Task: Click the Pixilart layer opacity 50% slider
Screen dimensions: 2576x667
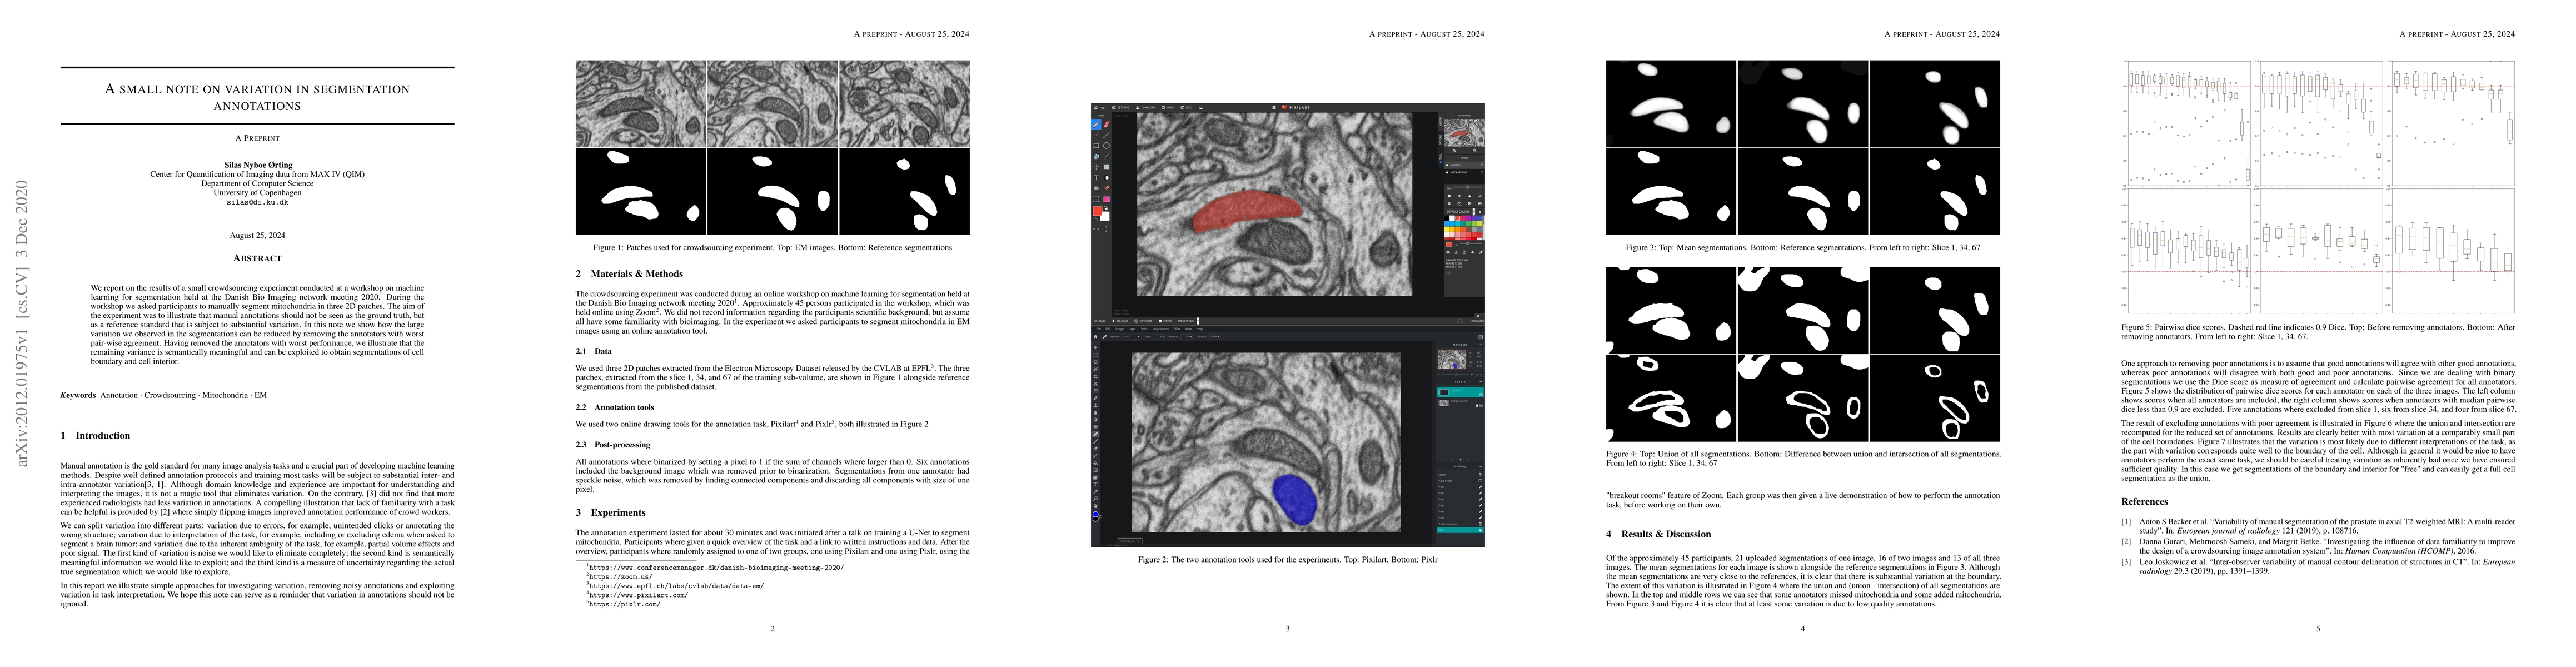Action: [x=1468, y=187]
